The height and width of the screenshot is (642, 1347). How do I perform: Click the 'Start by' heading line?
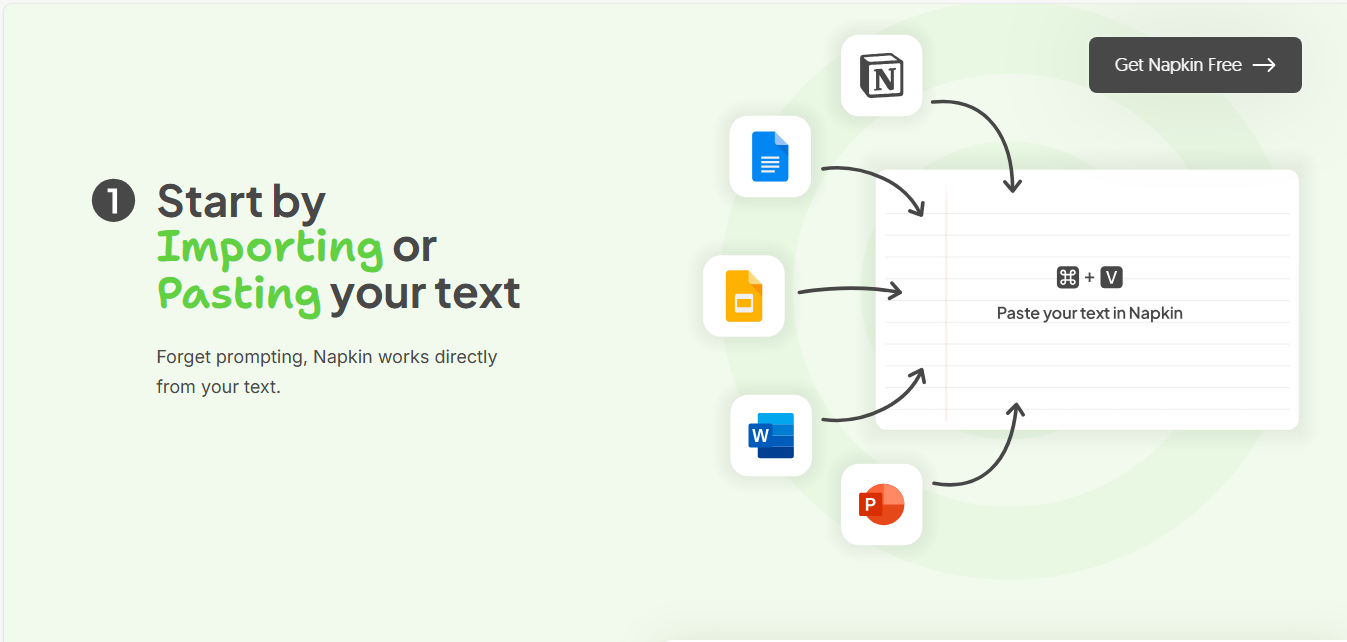[x=241, y=202]
